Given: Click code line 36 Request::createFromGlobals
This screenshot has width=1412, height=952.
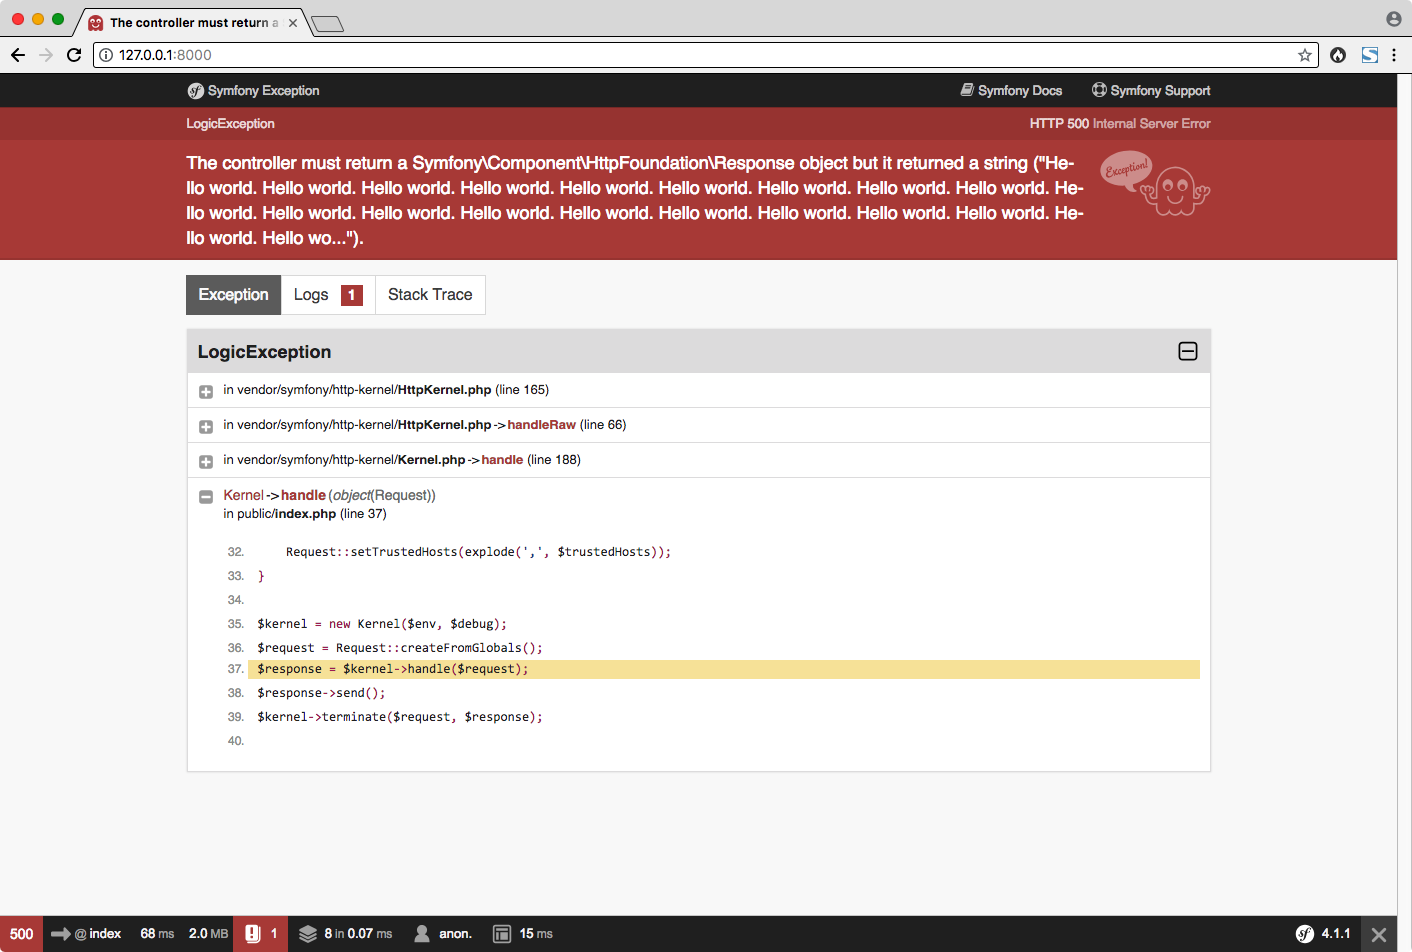Looking at the screenshot, I should point(400,648).
